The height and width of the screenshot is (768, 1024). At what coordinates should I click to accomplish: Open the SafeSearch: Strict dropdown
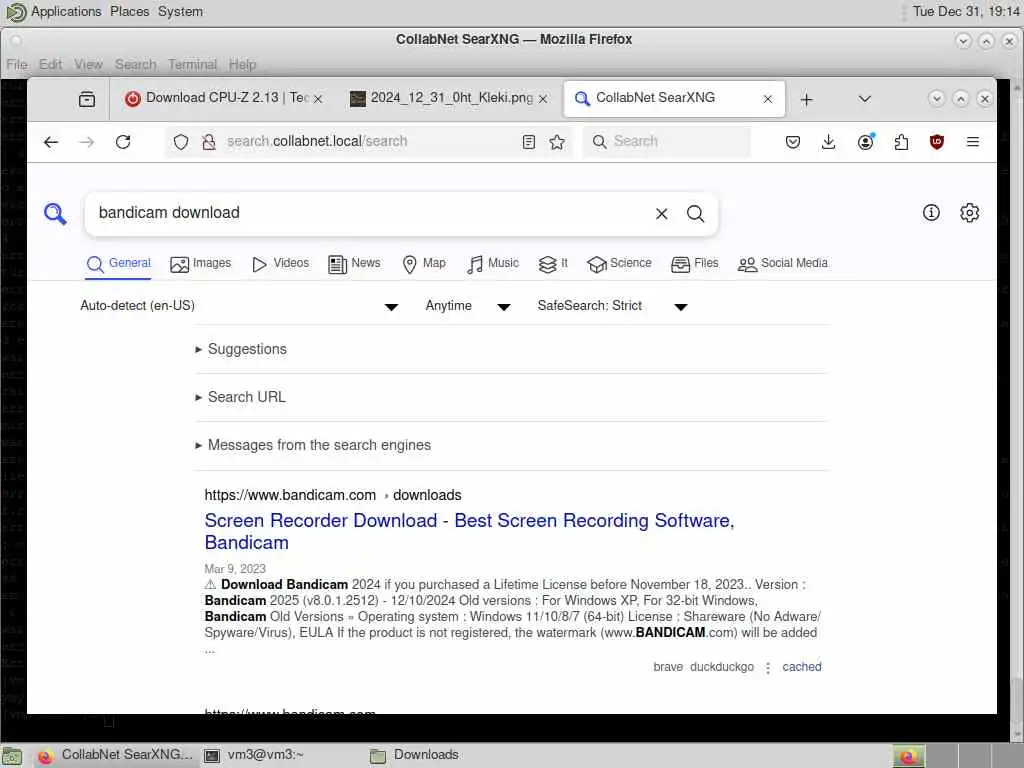pyautogui.click(x=613, y=306)
